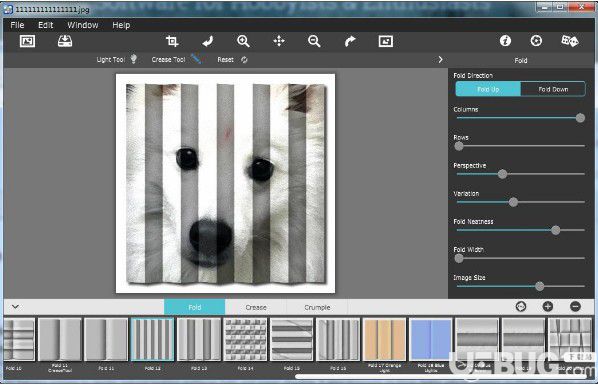
Task: Collapse the right panel using chevron arrow
Action: (x=440, y=60)
